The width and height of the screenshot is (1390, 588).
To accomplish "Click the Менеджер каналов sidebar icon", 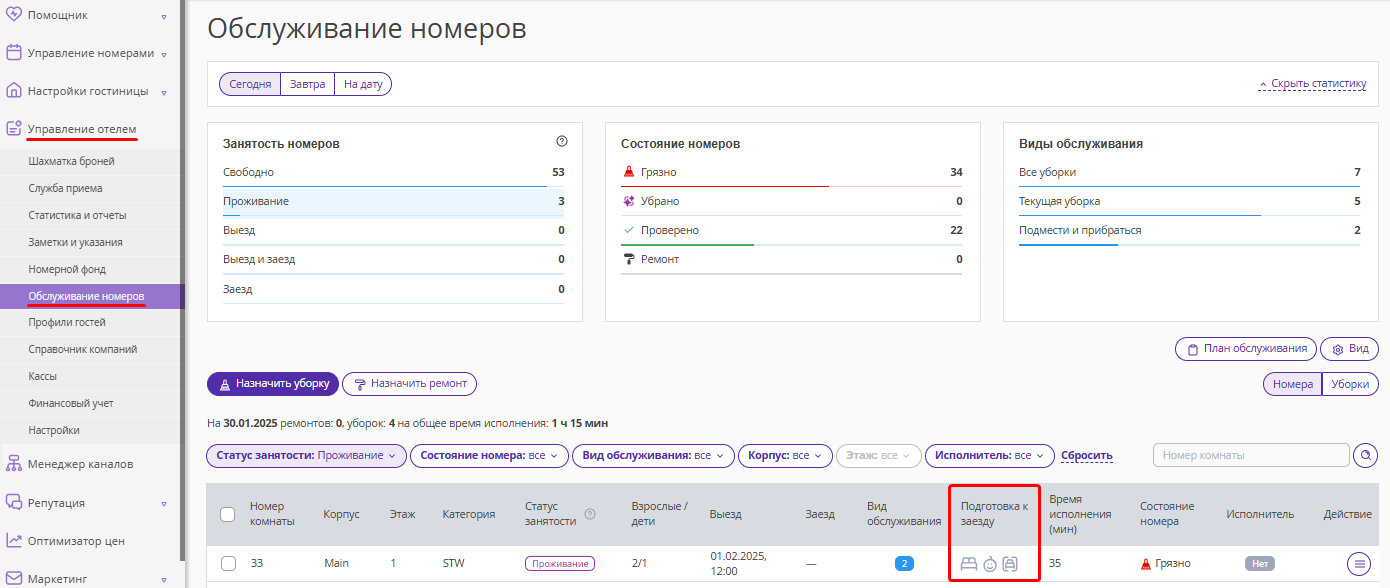I will [14, 463].
